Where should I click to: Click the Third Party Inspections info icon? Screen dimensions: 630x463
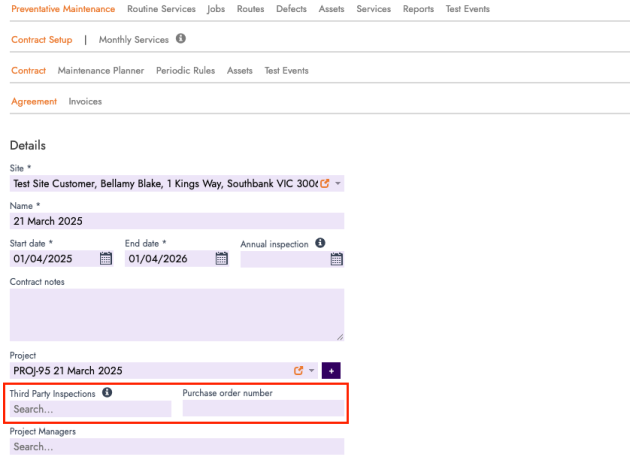[107, 393]
